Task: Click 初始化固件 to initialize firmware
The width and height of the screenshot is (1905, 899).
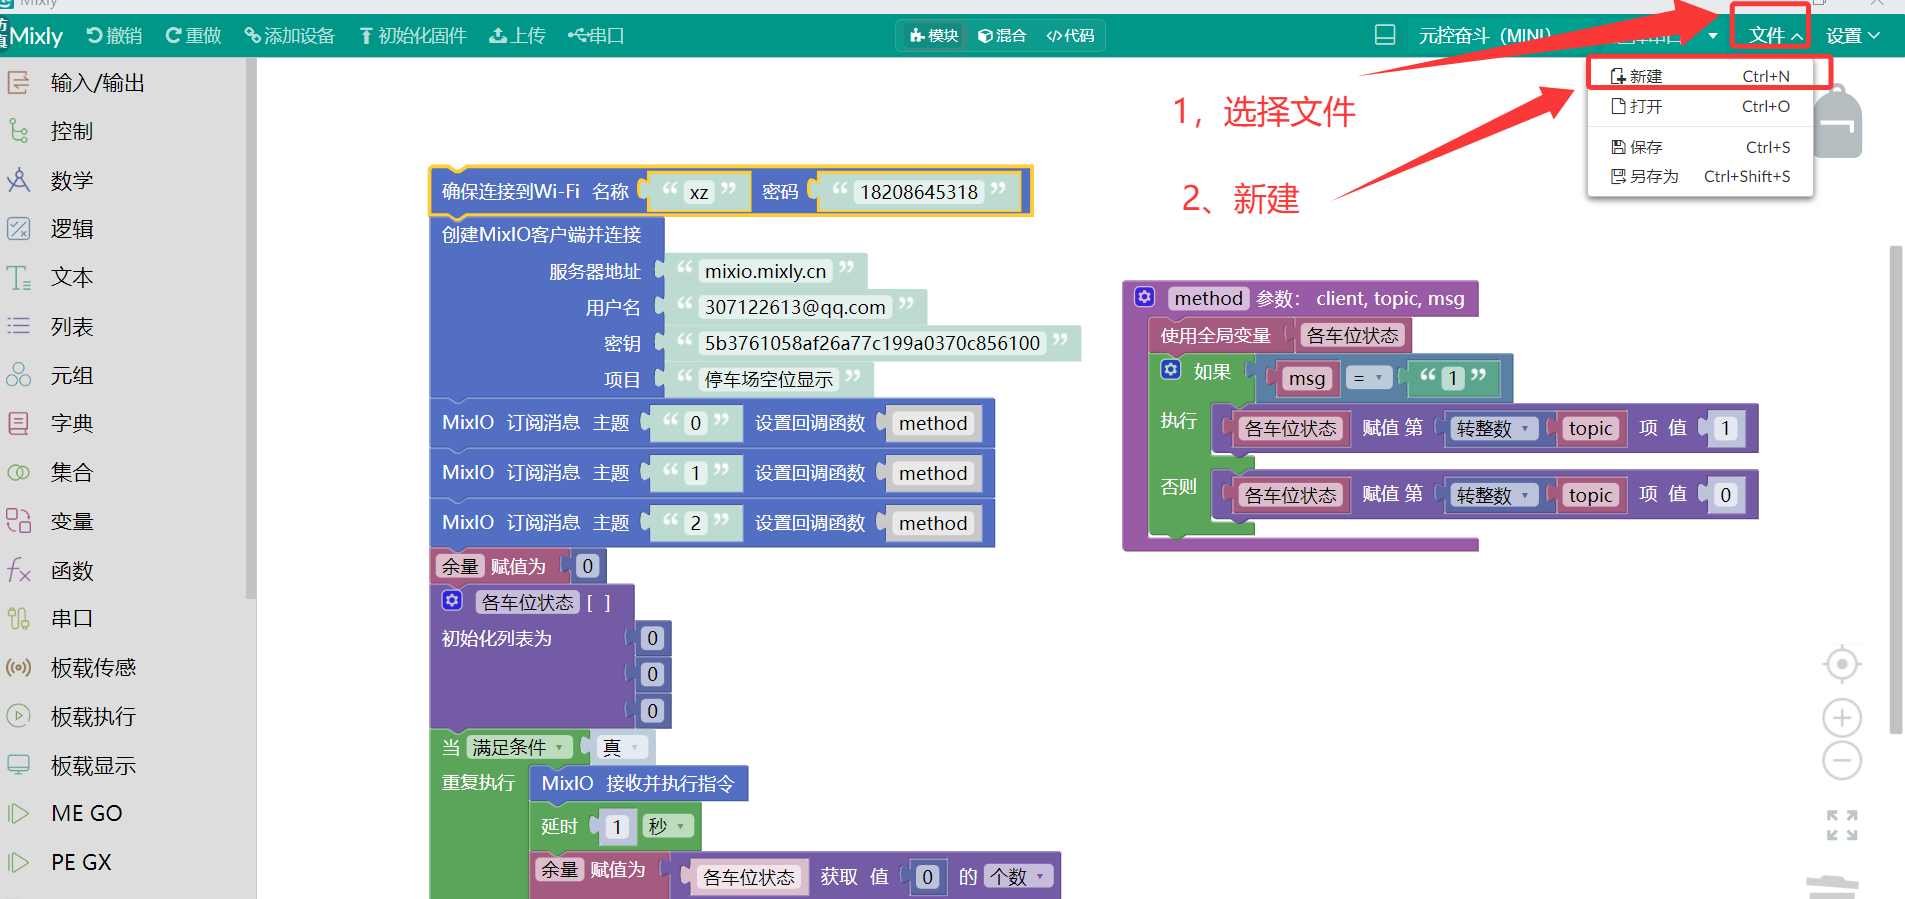Action: [413, 36]
